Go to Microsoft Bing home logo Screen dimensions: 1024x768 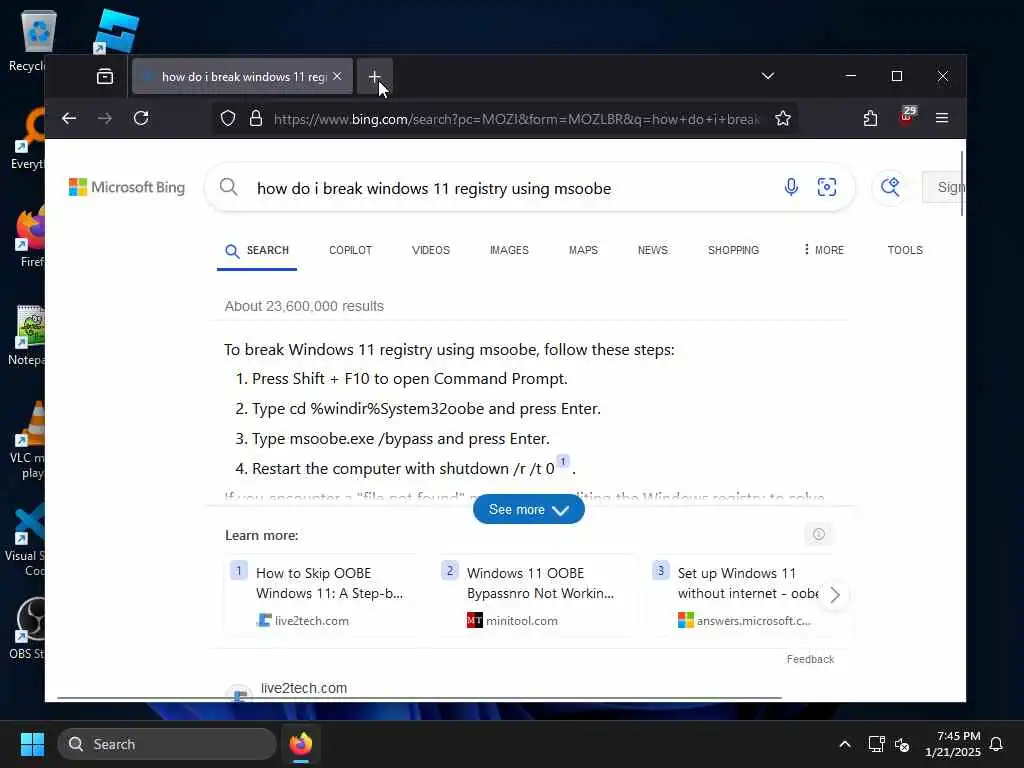127,187
